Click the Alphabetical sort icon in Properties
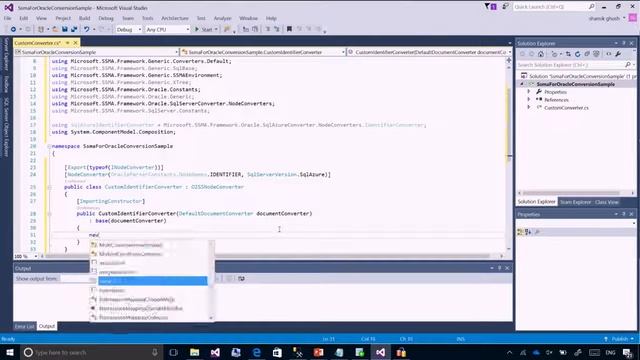Viewport: 640px width, 360px height. (528, 232)
